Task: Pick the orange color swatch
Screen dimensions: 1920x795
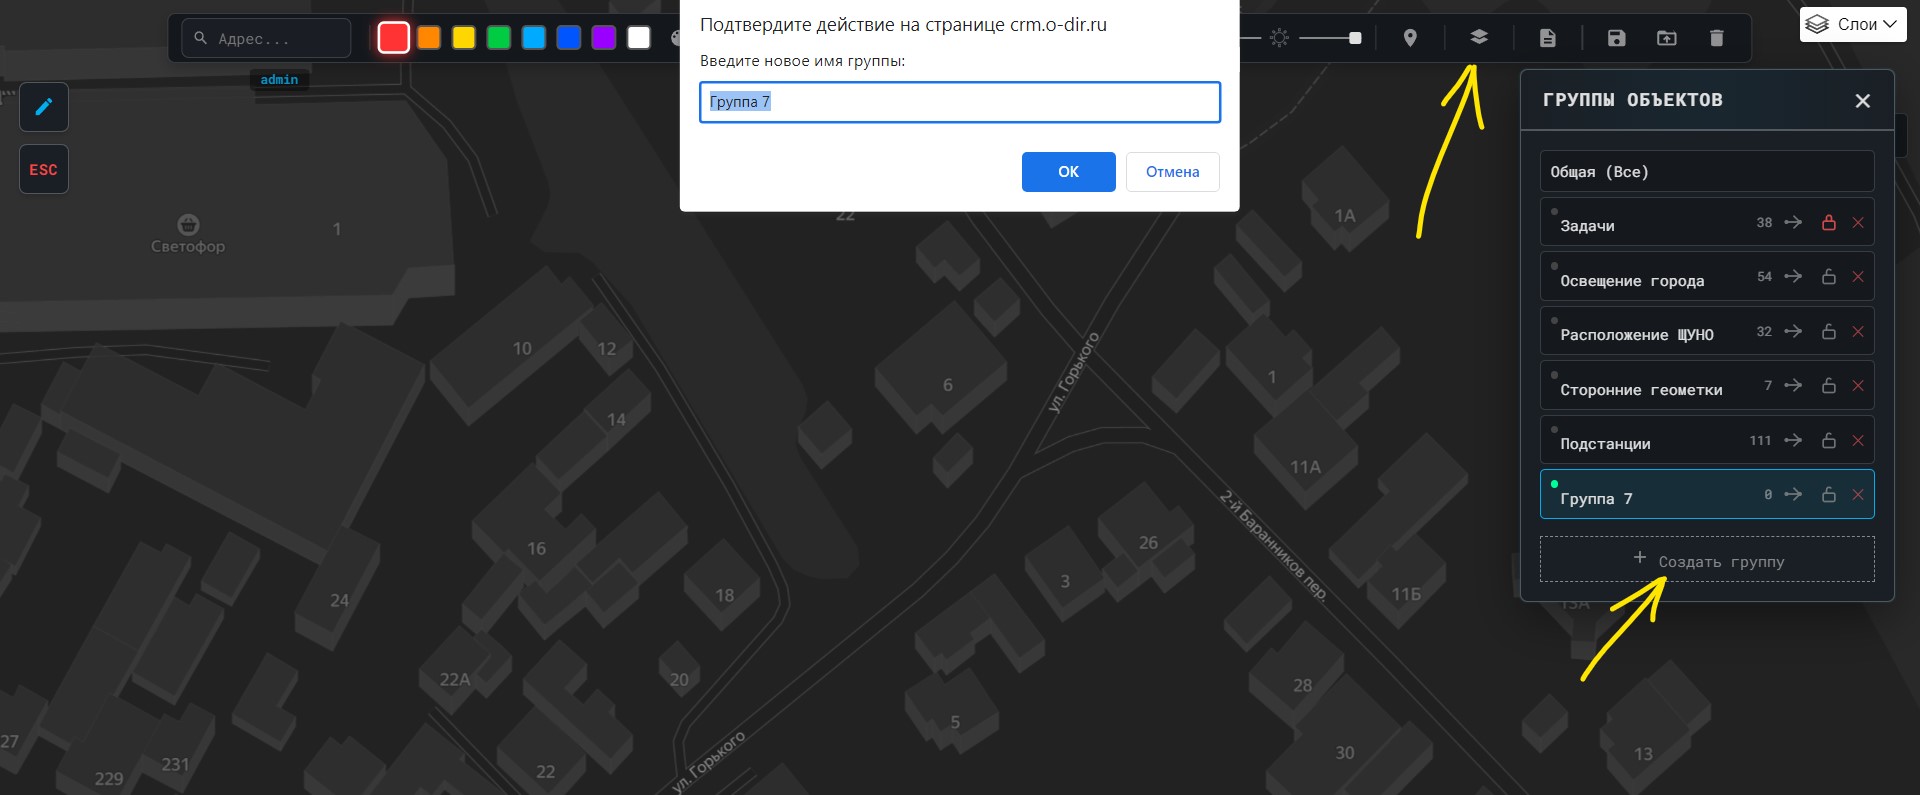Action: pos(429,38)
